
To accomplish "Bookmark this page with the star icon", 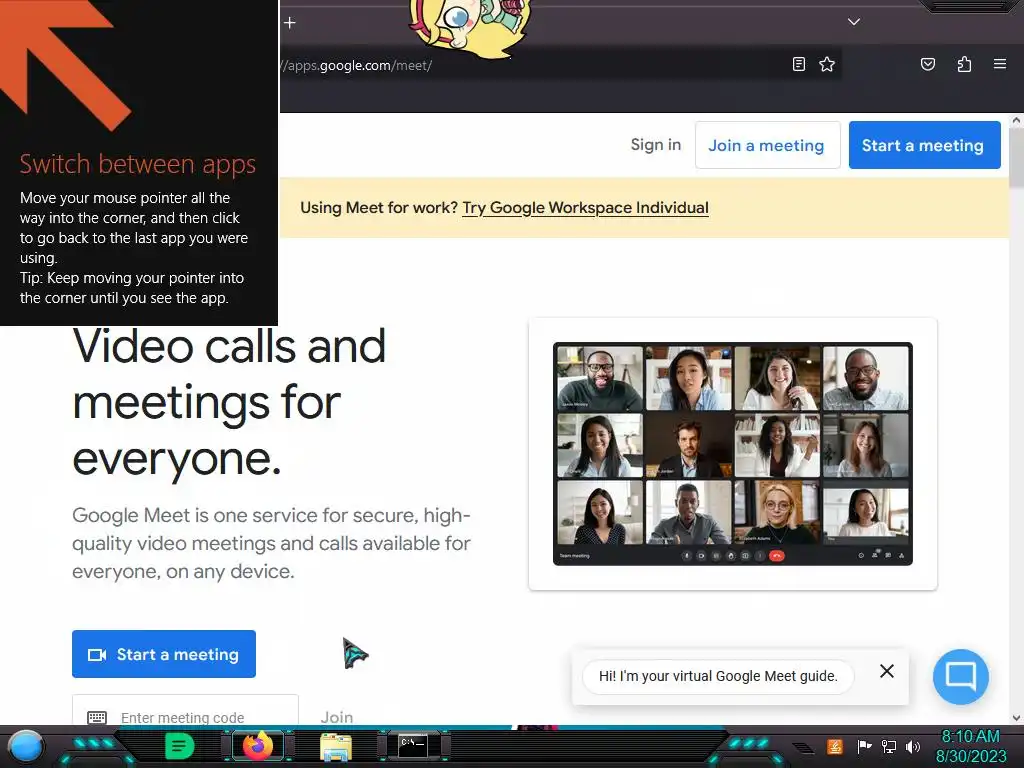I will (x=827, y=64).
